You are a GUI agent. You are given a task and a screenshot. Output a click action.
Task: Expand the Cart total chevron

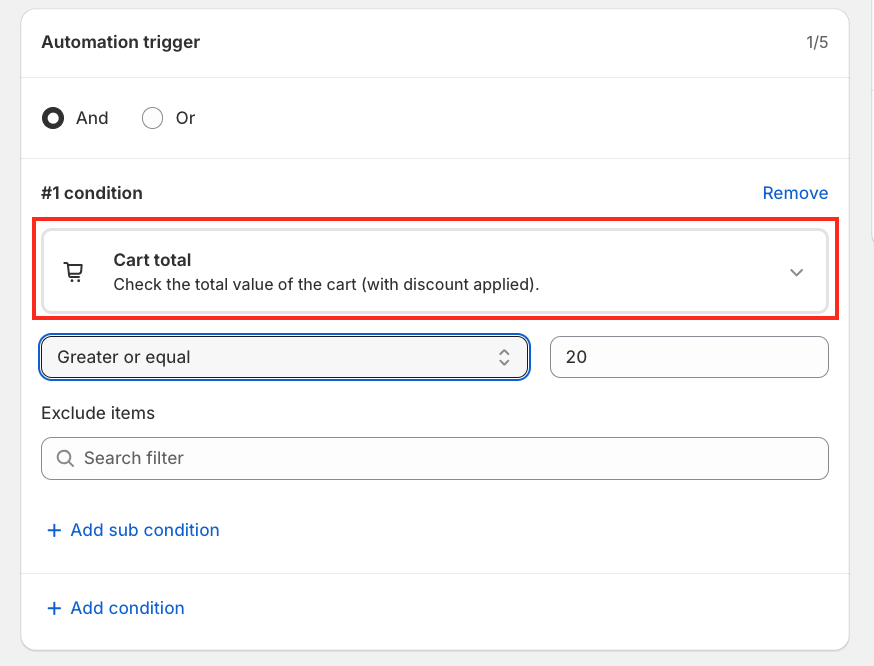pyautogui.click(x=796, y=272)
